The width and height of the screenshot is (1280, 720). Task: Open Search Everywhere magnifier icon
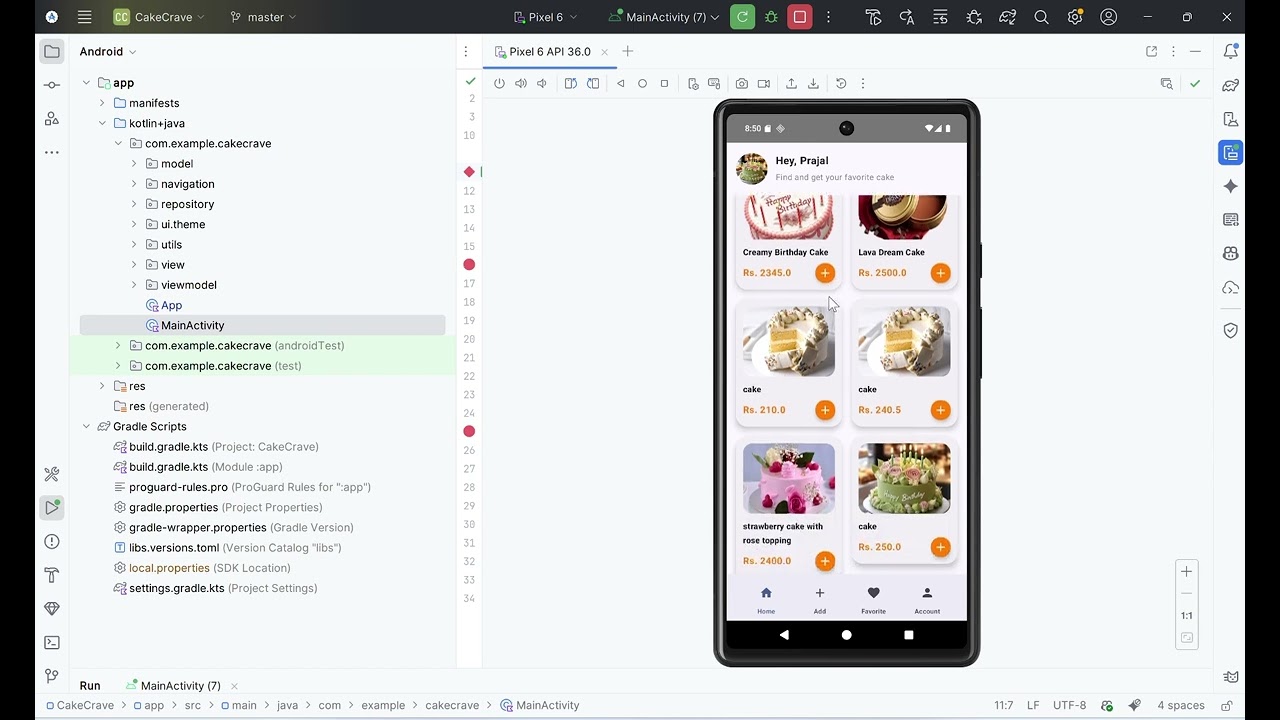1041,17
